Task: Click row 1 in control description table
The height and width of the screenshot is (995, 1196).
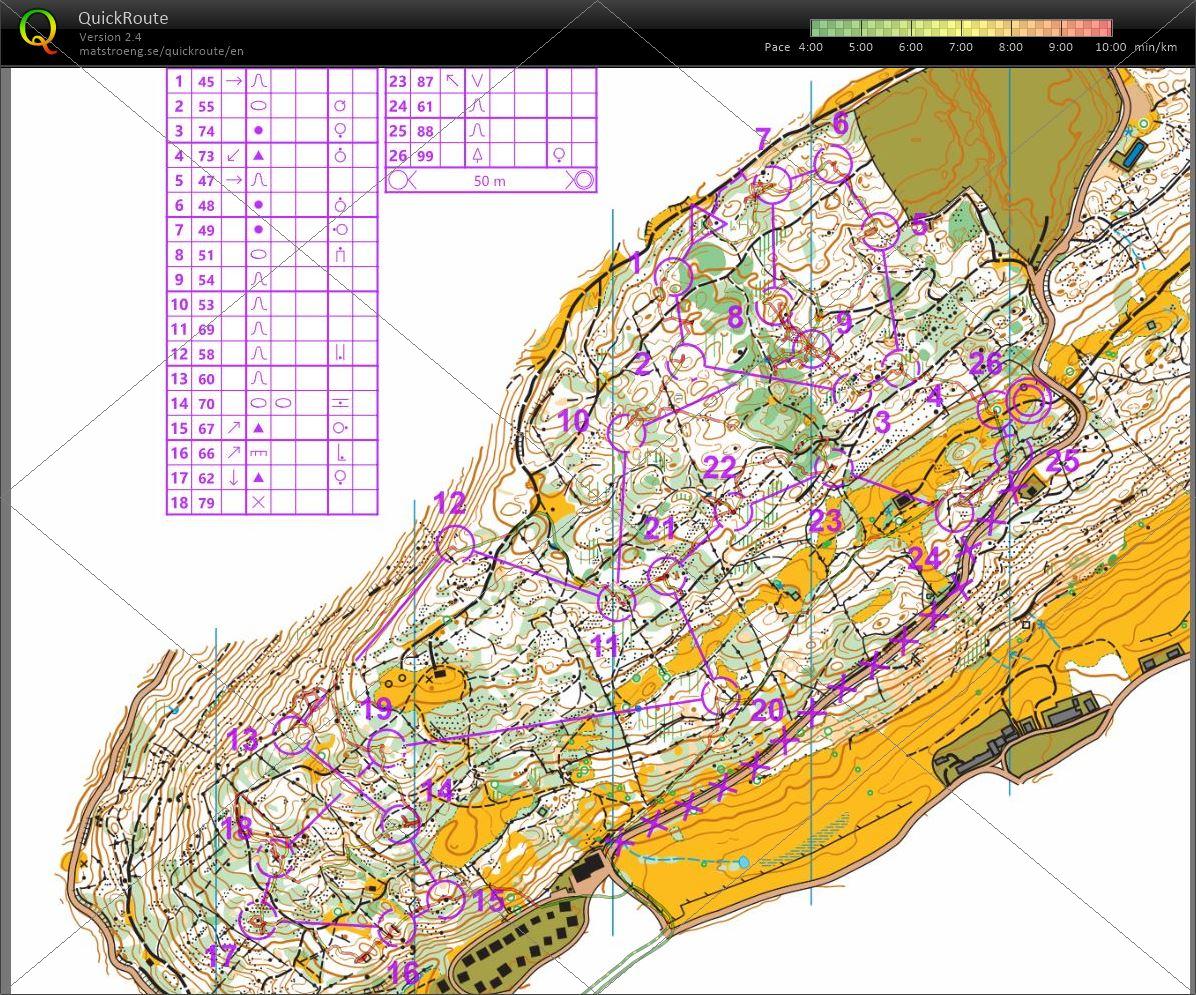Action: tap(271, 82)
